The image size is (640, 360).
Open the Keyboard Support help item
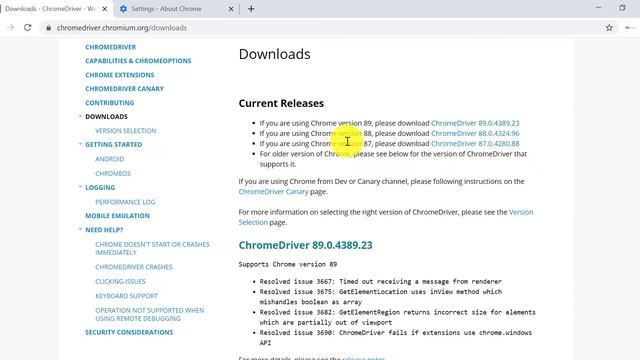(x=127, y=296)
